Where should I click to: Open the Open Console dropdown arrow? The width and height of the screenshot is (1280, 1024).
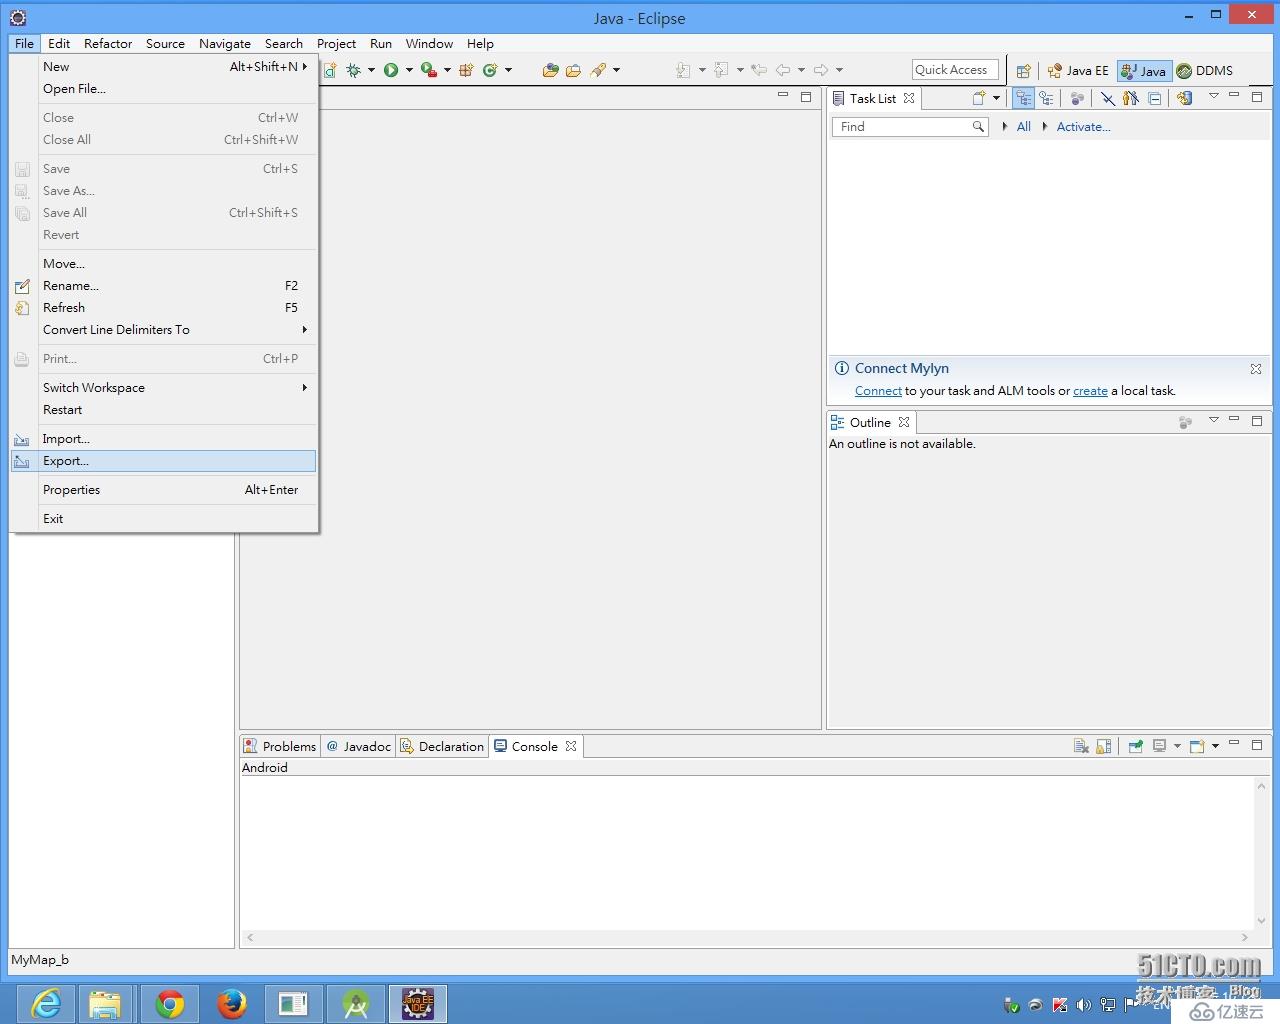pyautogui.click(x=1215, y=746)
